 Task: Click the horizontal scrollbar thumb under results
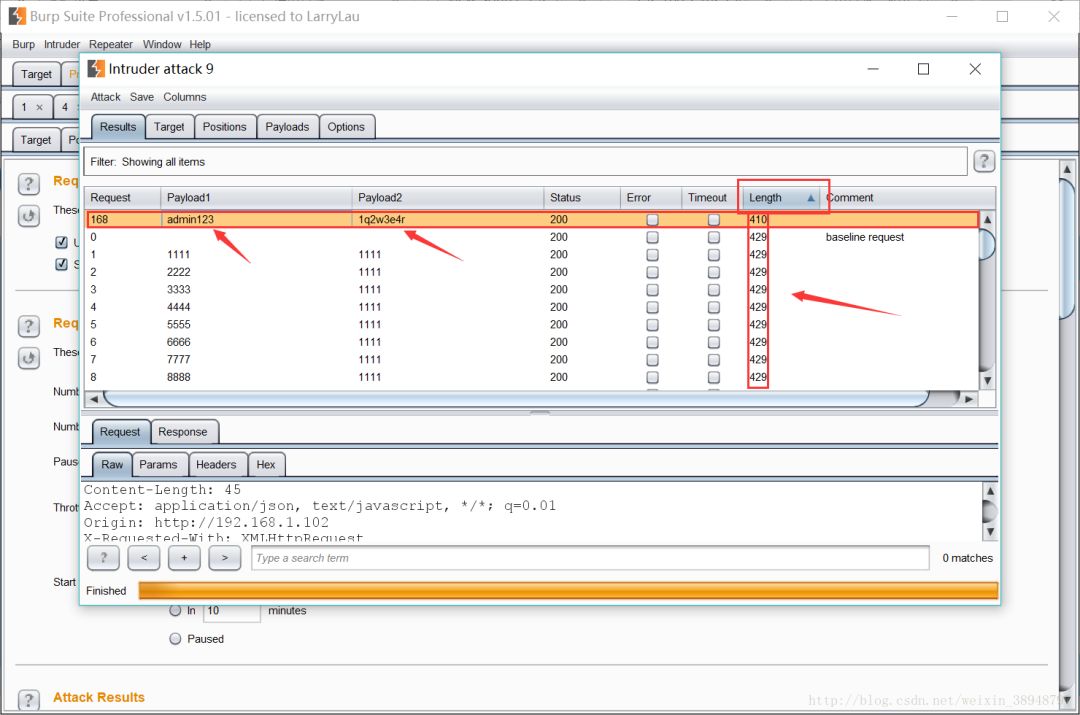(517, 399)
